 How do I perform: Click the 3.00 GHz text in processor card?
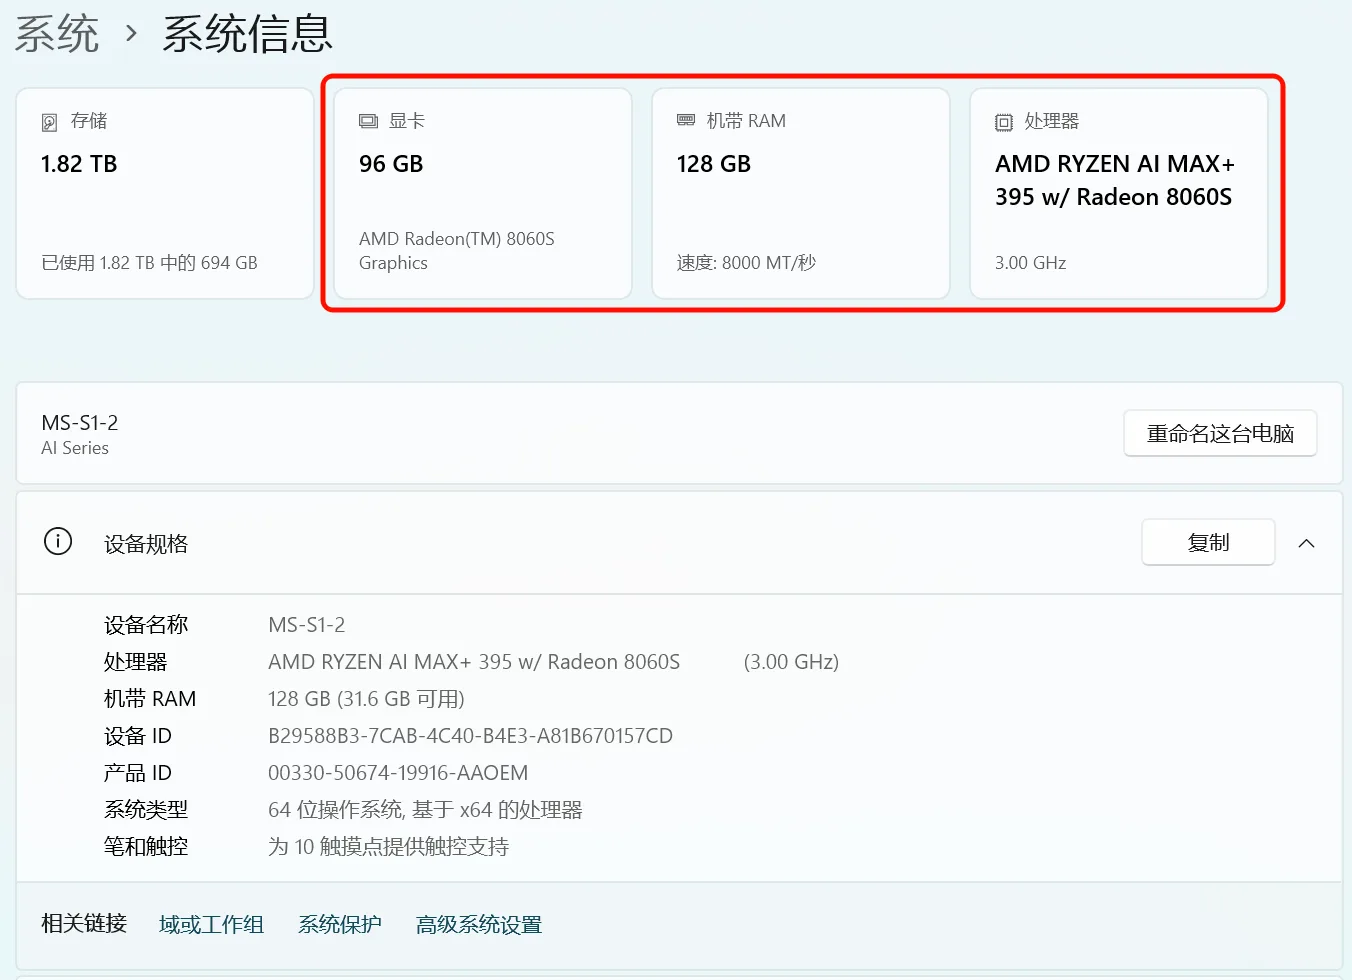coord(1030,263)
